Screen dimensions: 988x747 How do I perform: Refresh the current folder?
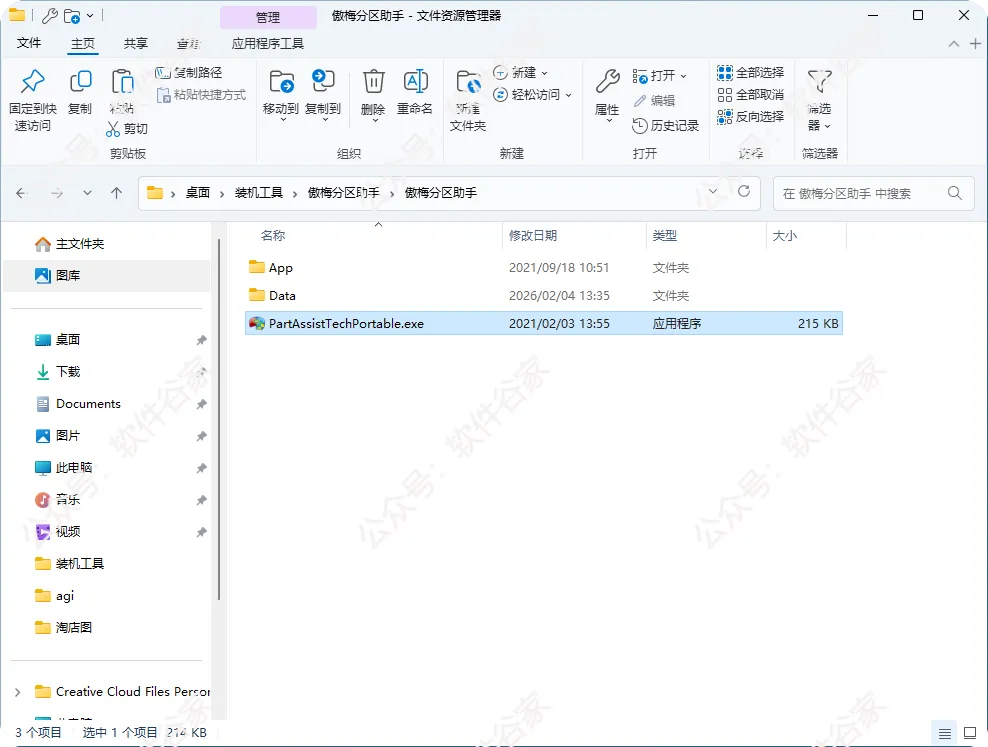click(x=744, y=191)
